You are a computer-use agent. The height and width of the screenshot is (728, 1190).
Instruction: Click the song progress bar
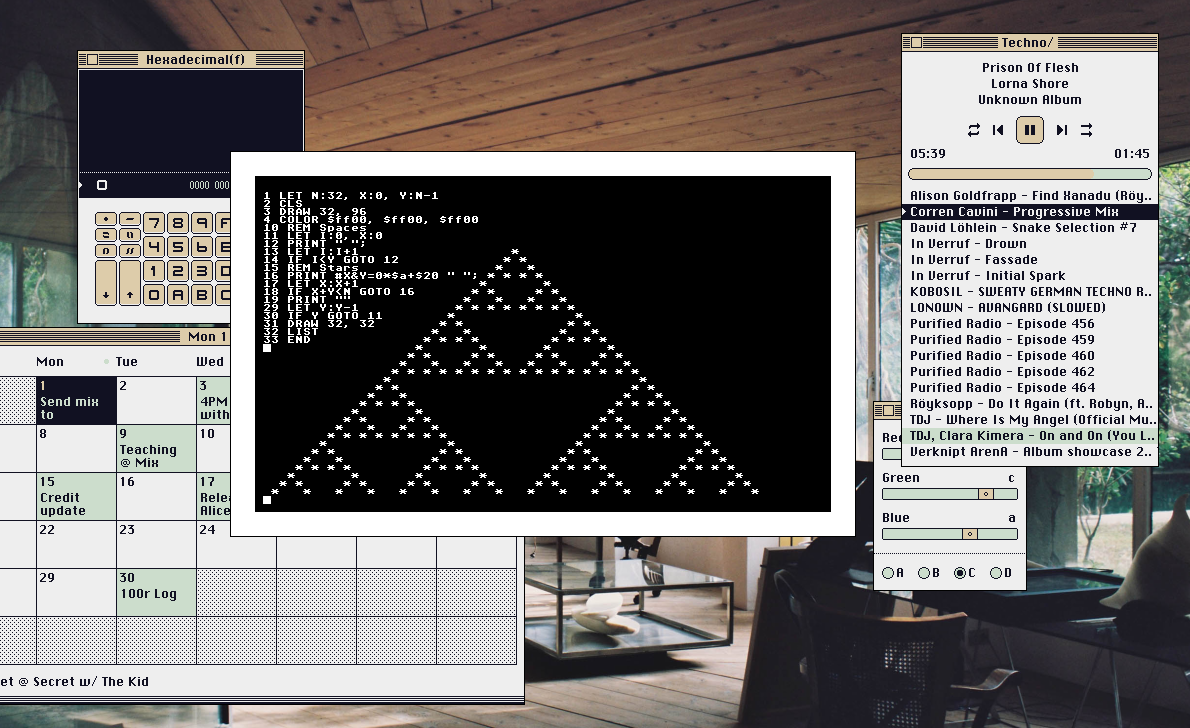[1029, 174]
